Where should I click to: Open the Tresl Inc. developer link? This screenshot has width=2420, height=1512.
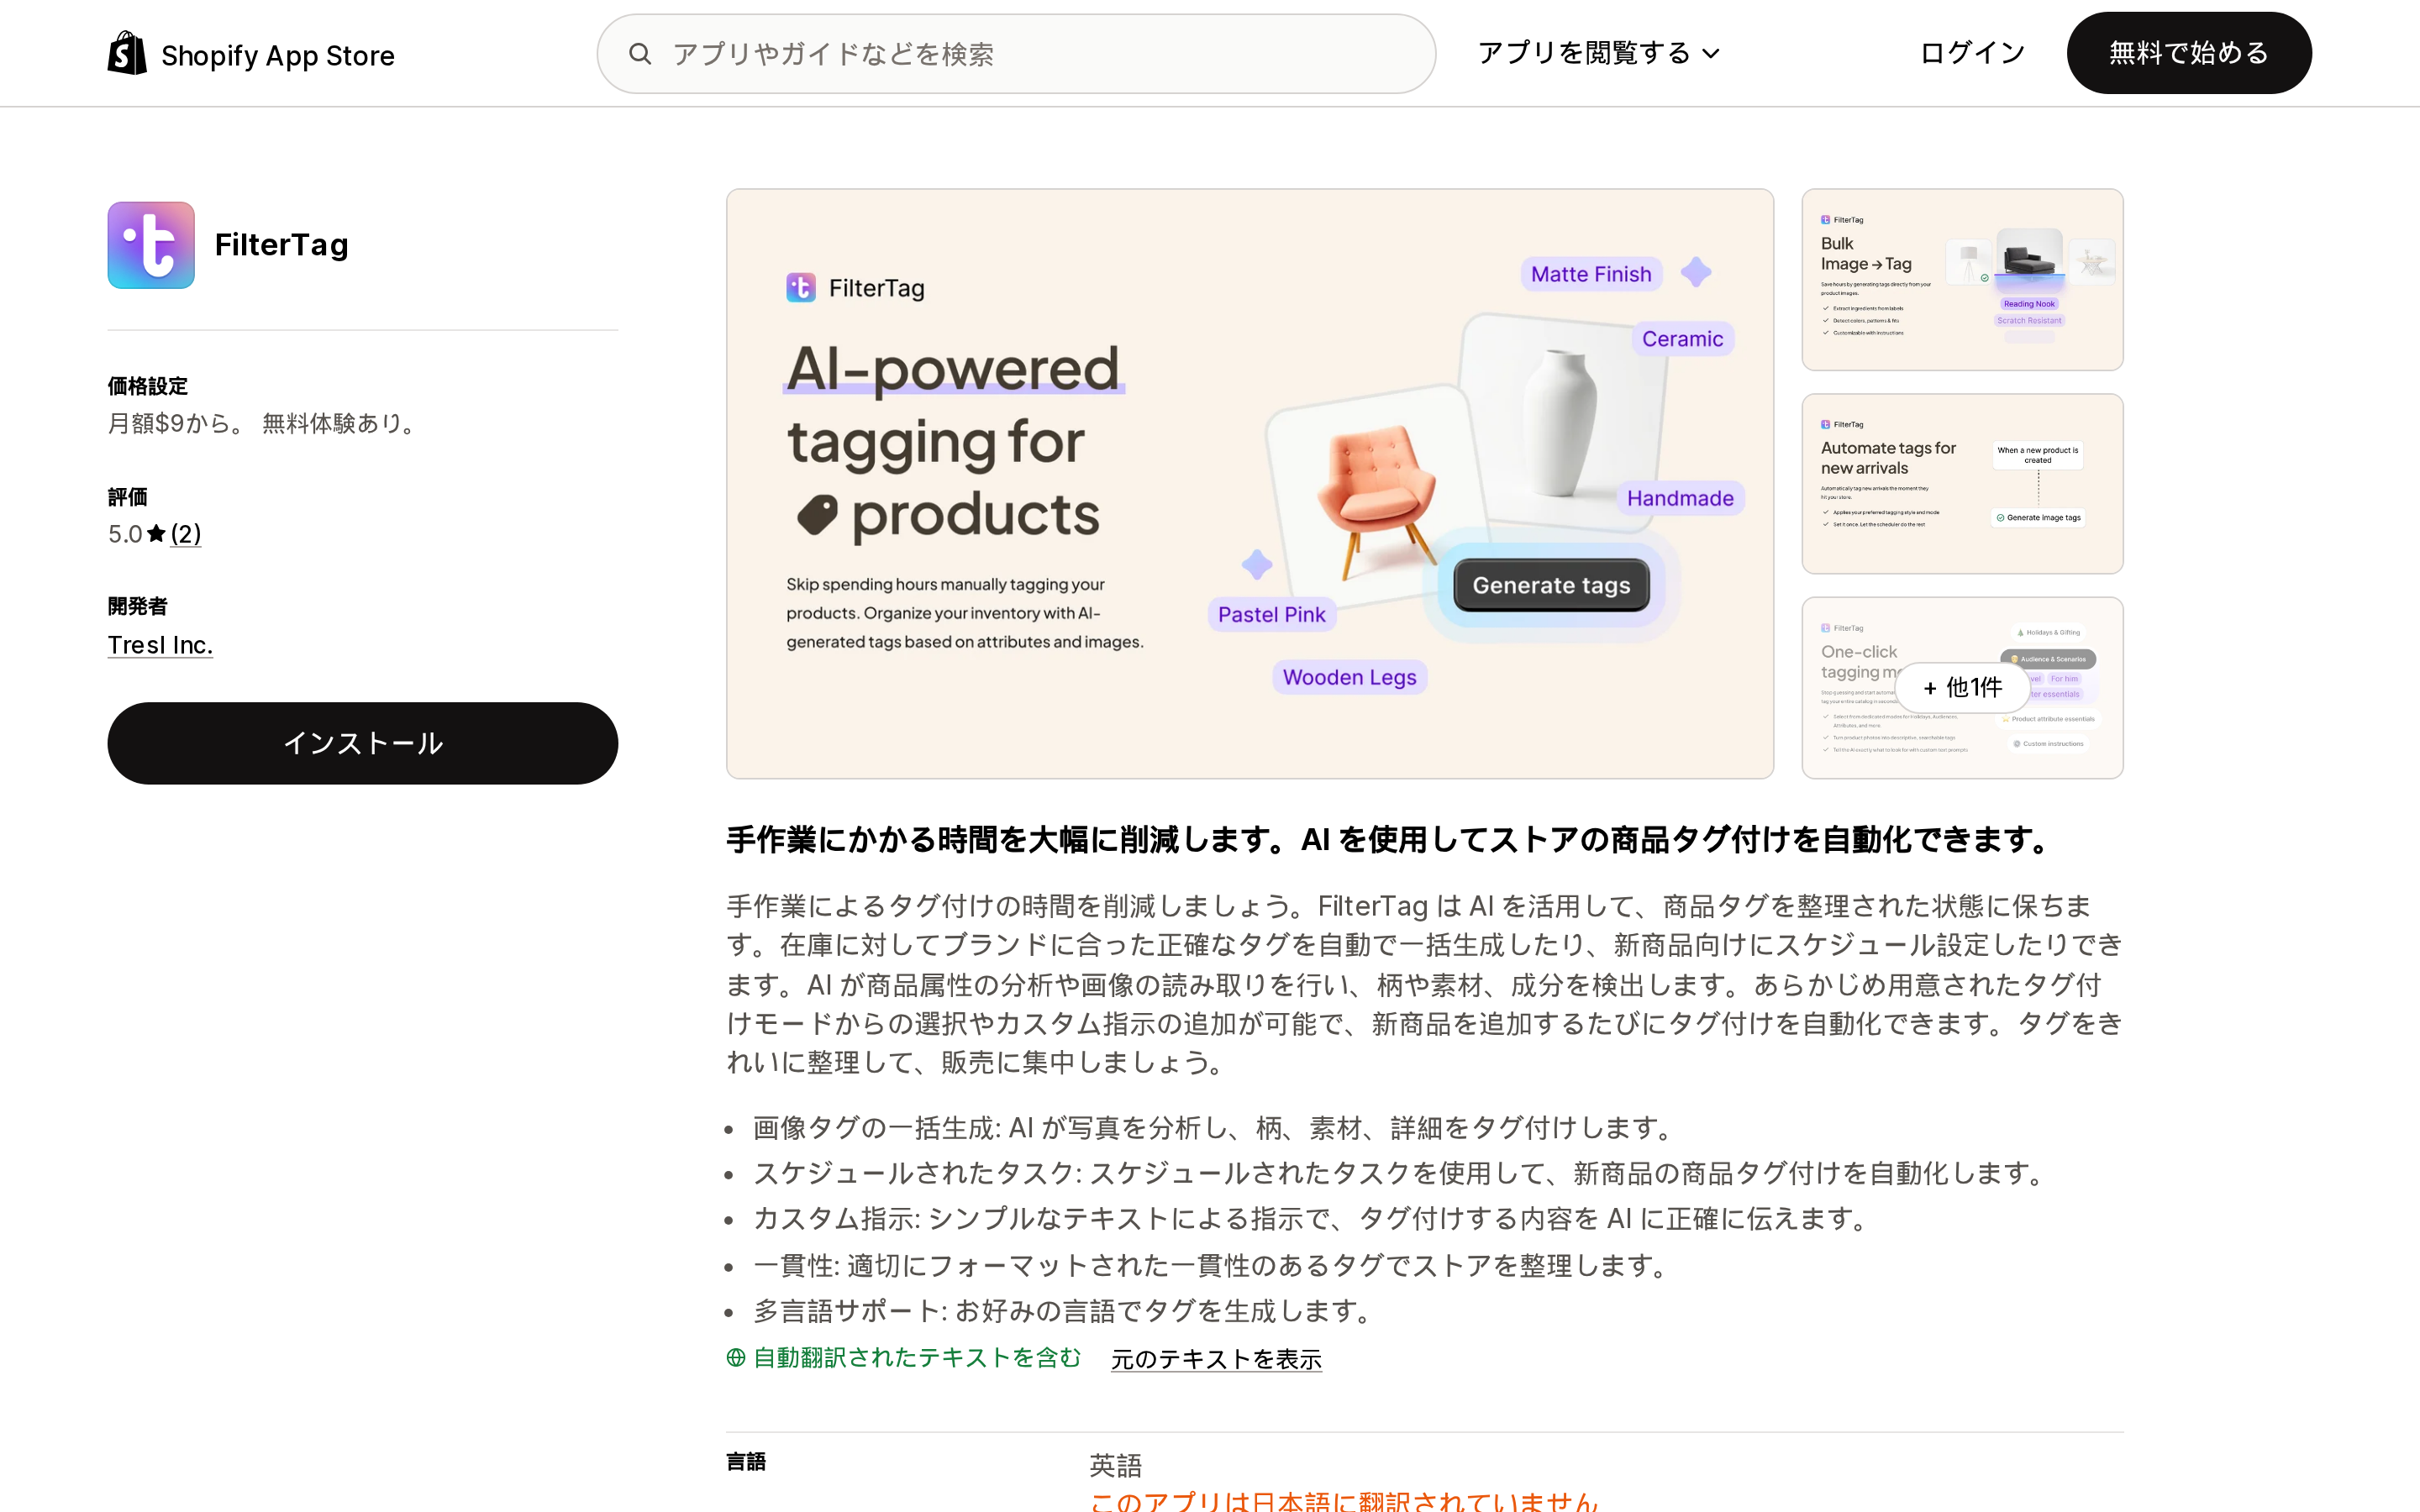coord(160,645)
